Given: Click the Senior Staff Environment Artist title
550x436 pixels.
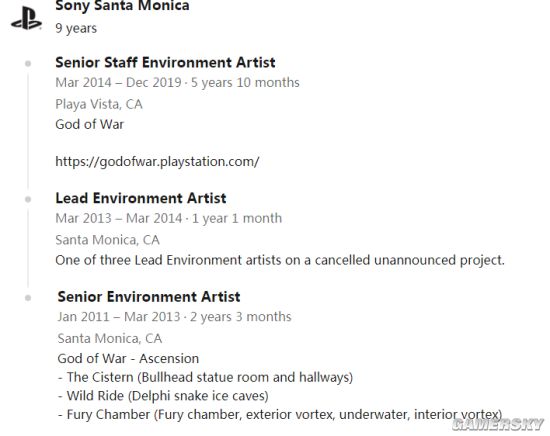Looking at the screenshot, I should (165, 63).
